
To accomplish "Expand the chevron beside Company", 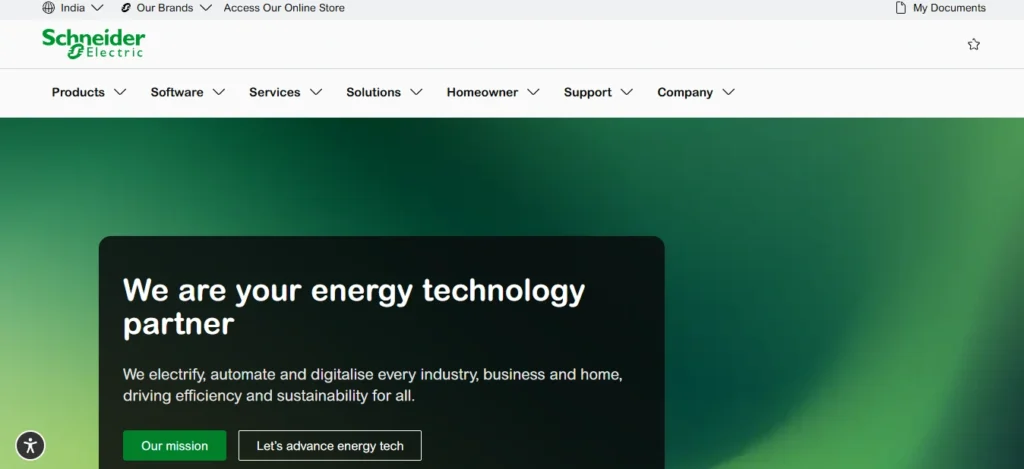I will 729,92.
